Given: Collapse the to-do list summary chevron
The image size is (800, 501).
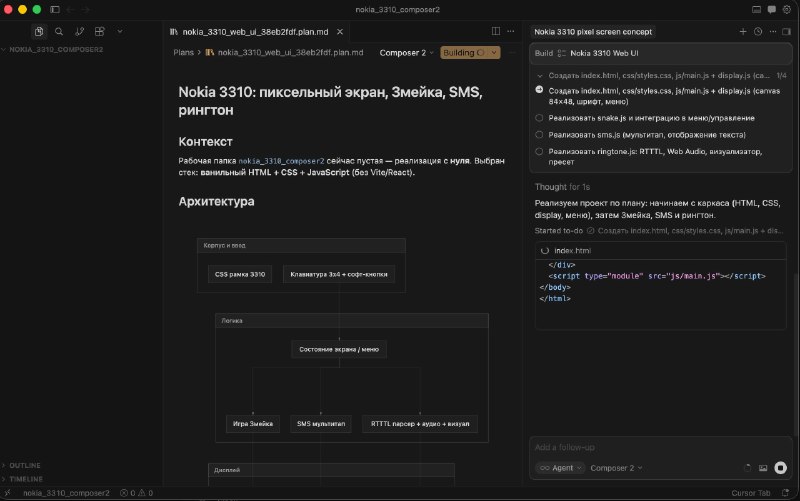Looking at the screenshot, I should pos(540,76).
